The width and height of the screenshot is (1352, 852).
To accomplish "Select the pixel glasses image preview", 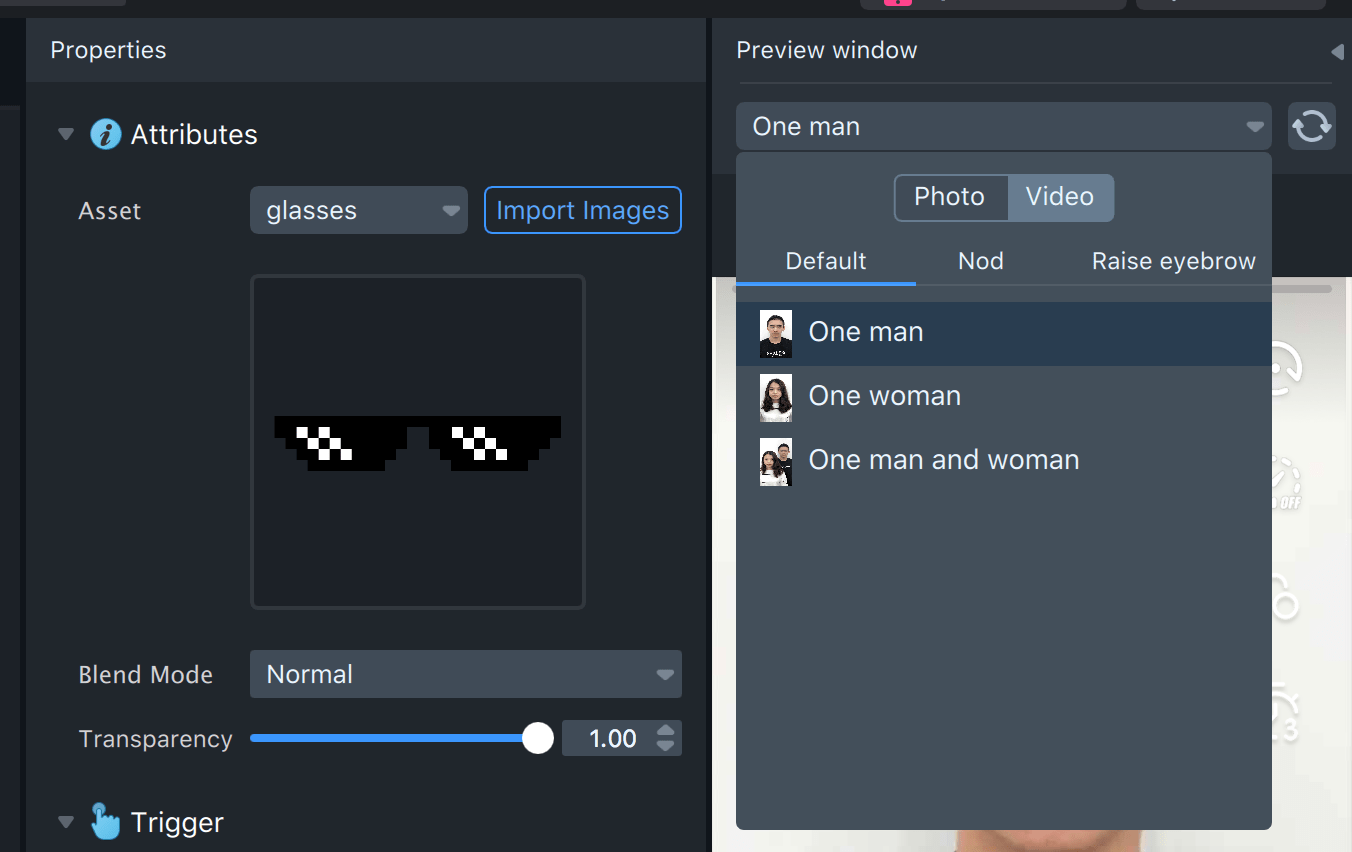I will click(x=418, y=442).
